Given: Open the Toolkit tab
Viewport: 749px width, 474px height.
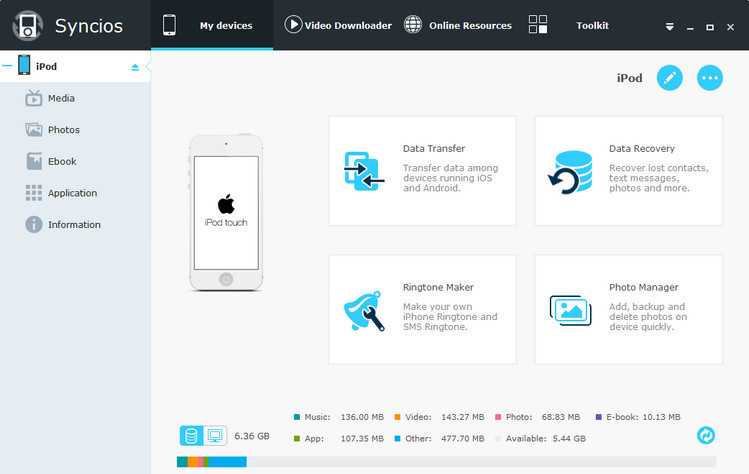Looking at the screenshot, I should click(568, 25).
